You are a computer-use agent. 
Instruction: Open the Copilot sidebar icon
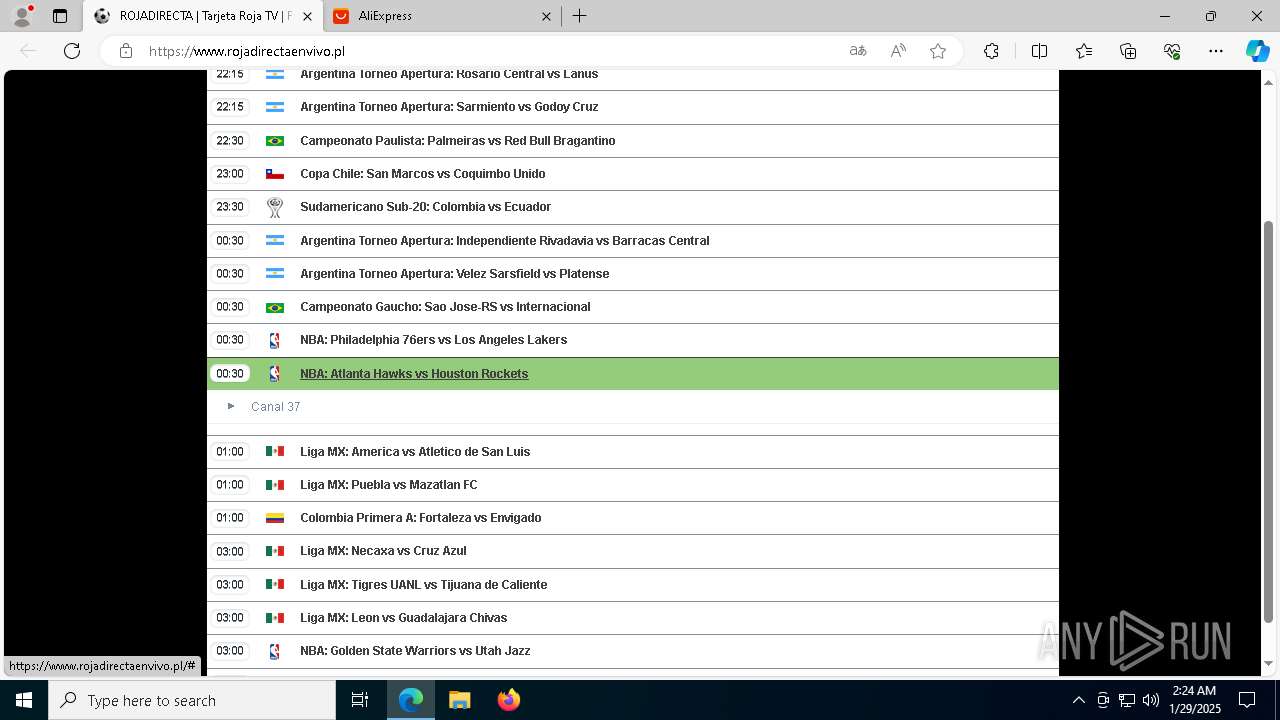[1257, 51]
